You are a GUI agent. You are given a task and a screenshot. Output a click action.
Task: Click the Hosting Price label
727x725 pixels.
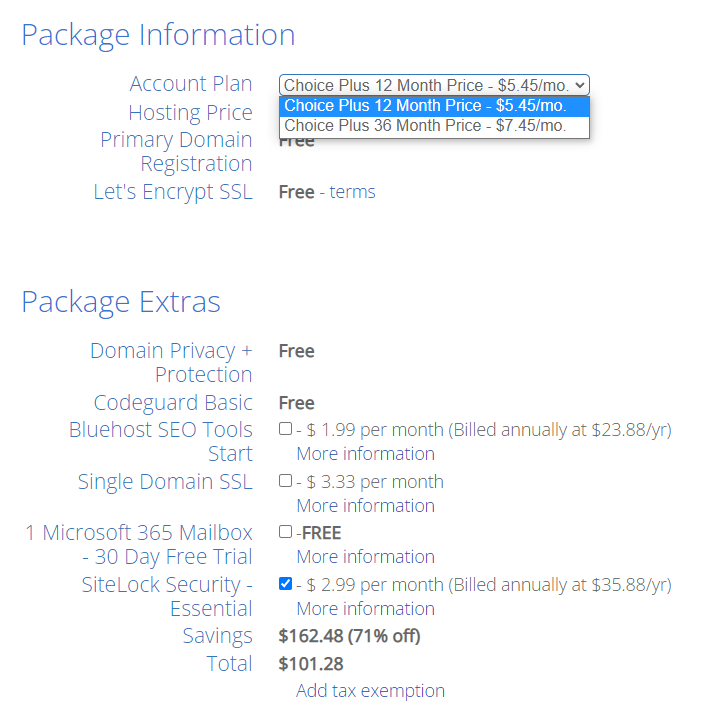(191, 113)
